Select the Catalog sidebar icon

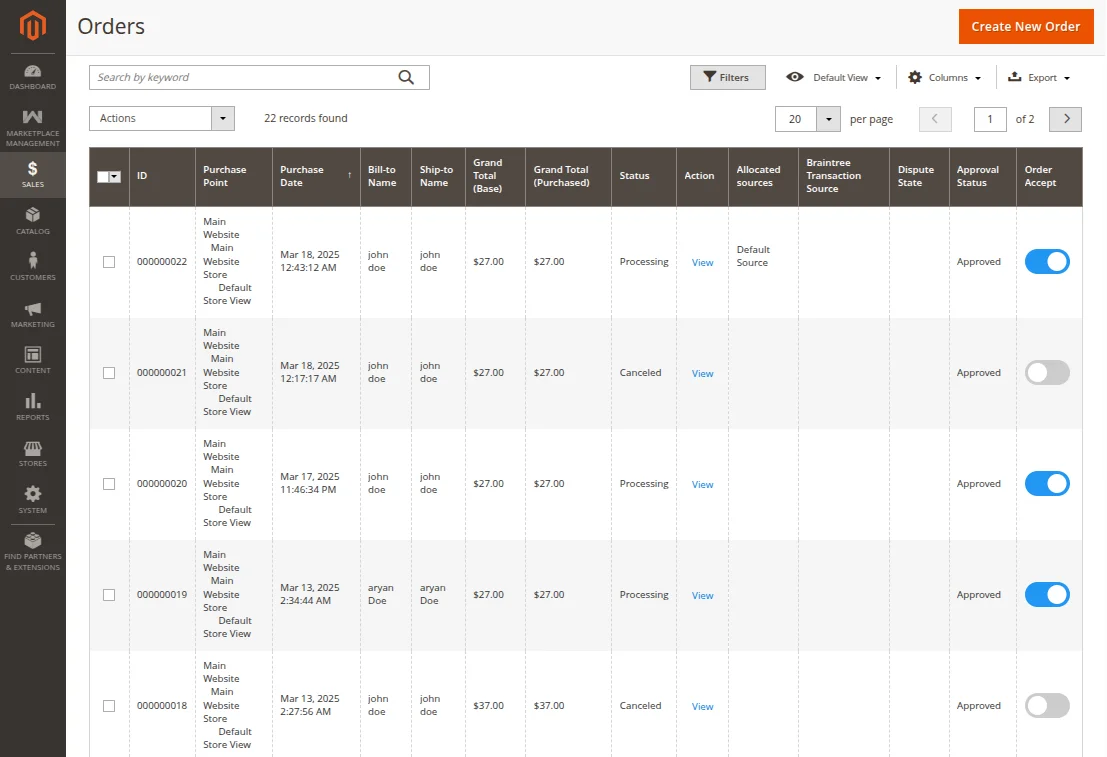click(x=33, y=220)
